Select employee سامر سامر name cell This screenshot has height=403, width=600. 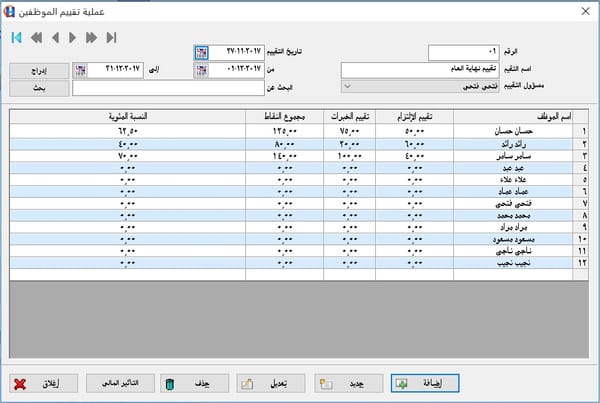pos(513,156)
